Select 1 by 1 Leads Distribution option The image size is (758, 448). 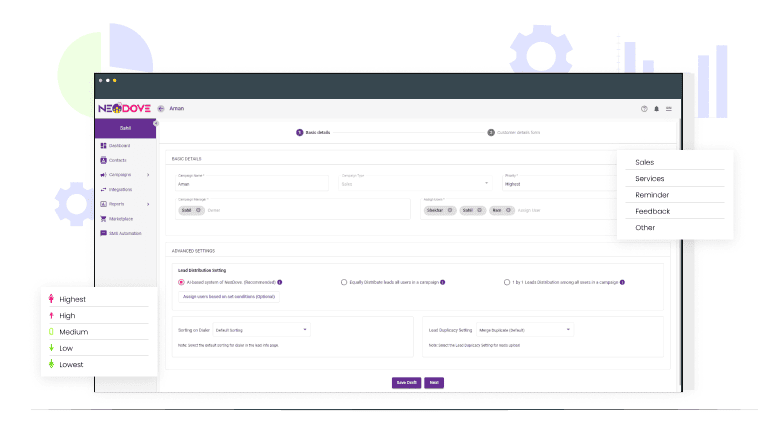pyautogui.click(x=507, y=282)
